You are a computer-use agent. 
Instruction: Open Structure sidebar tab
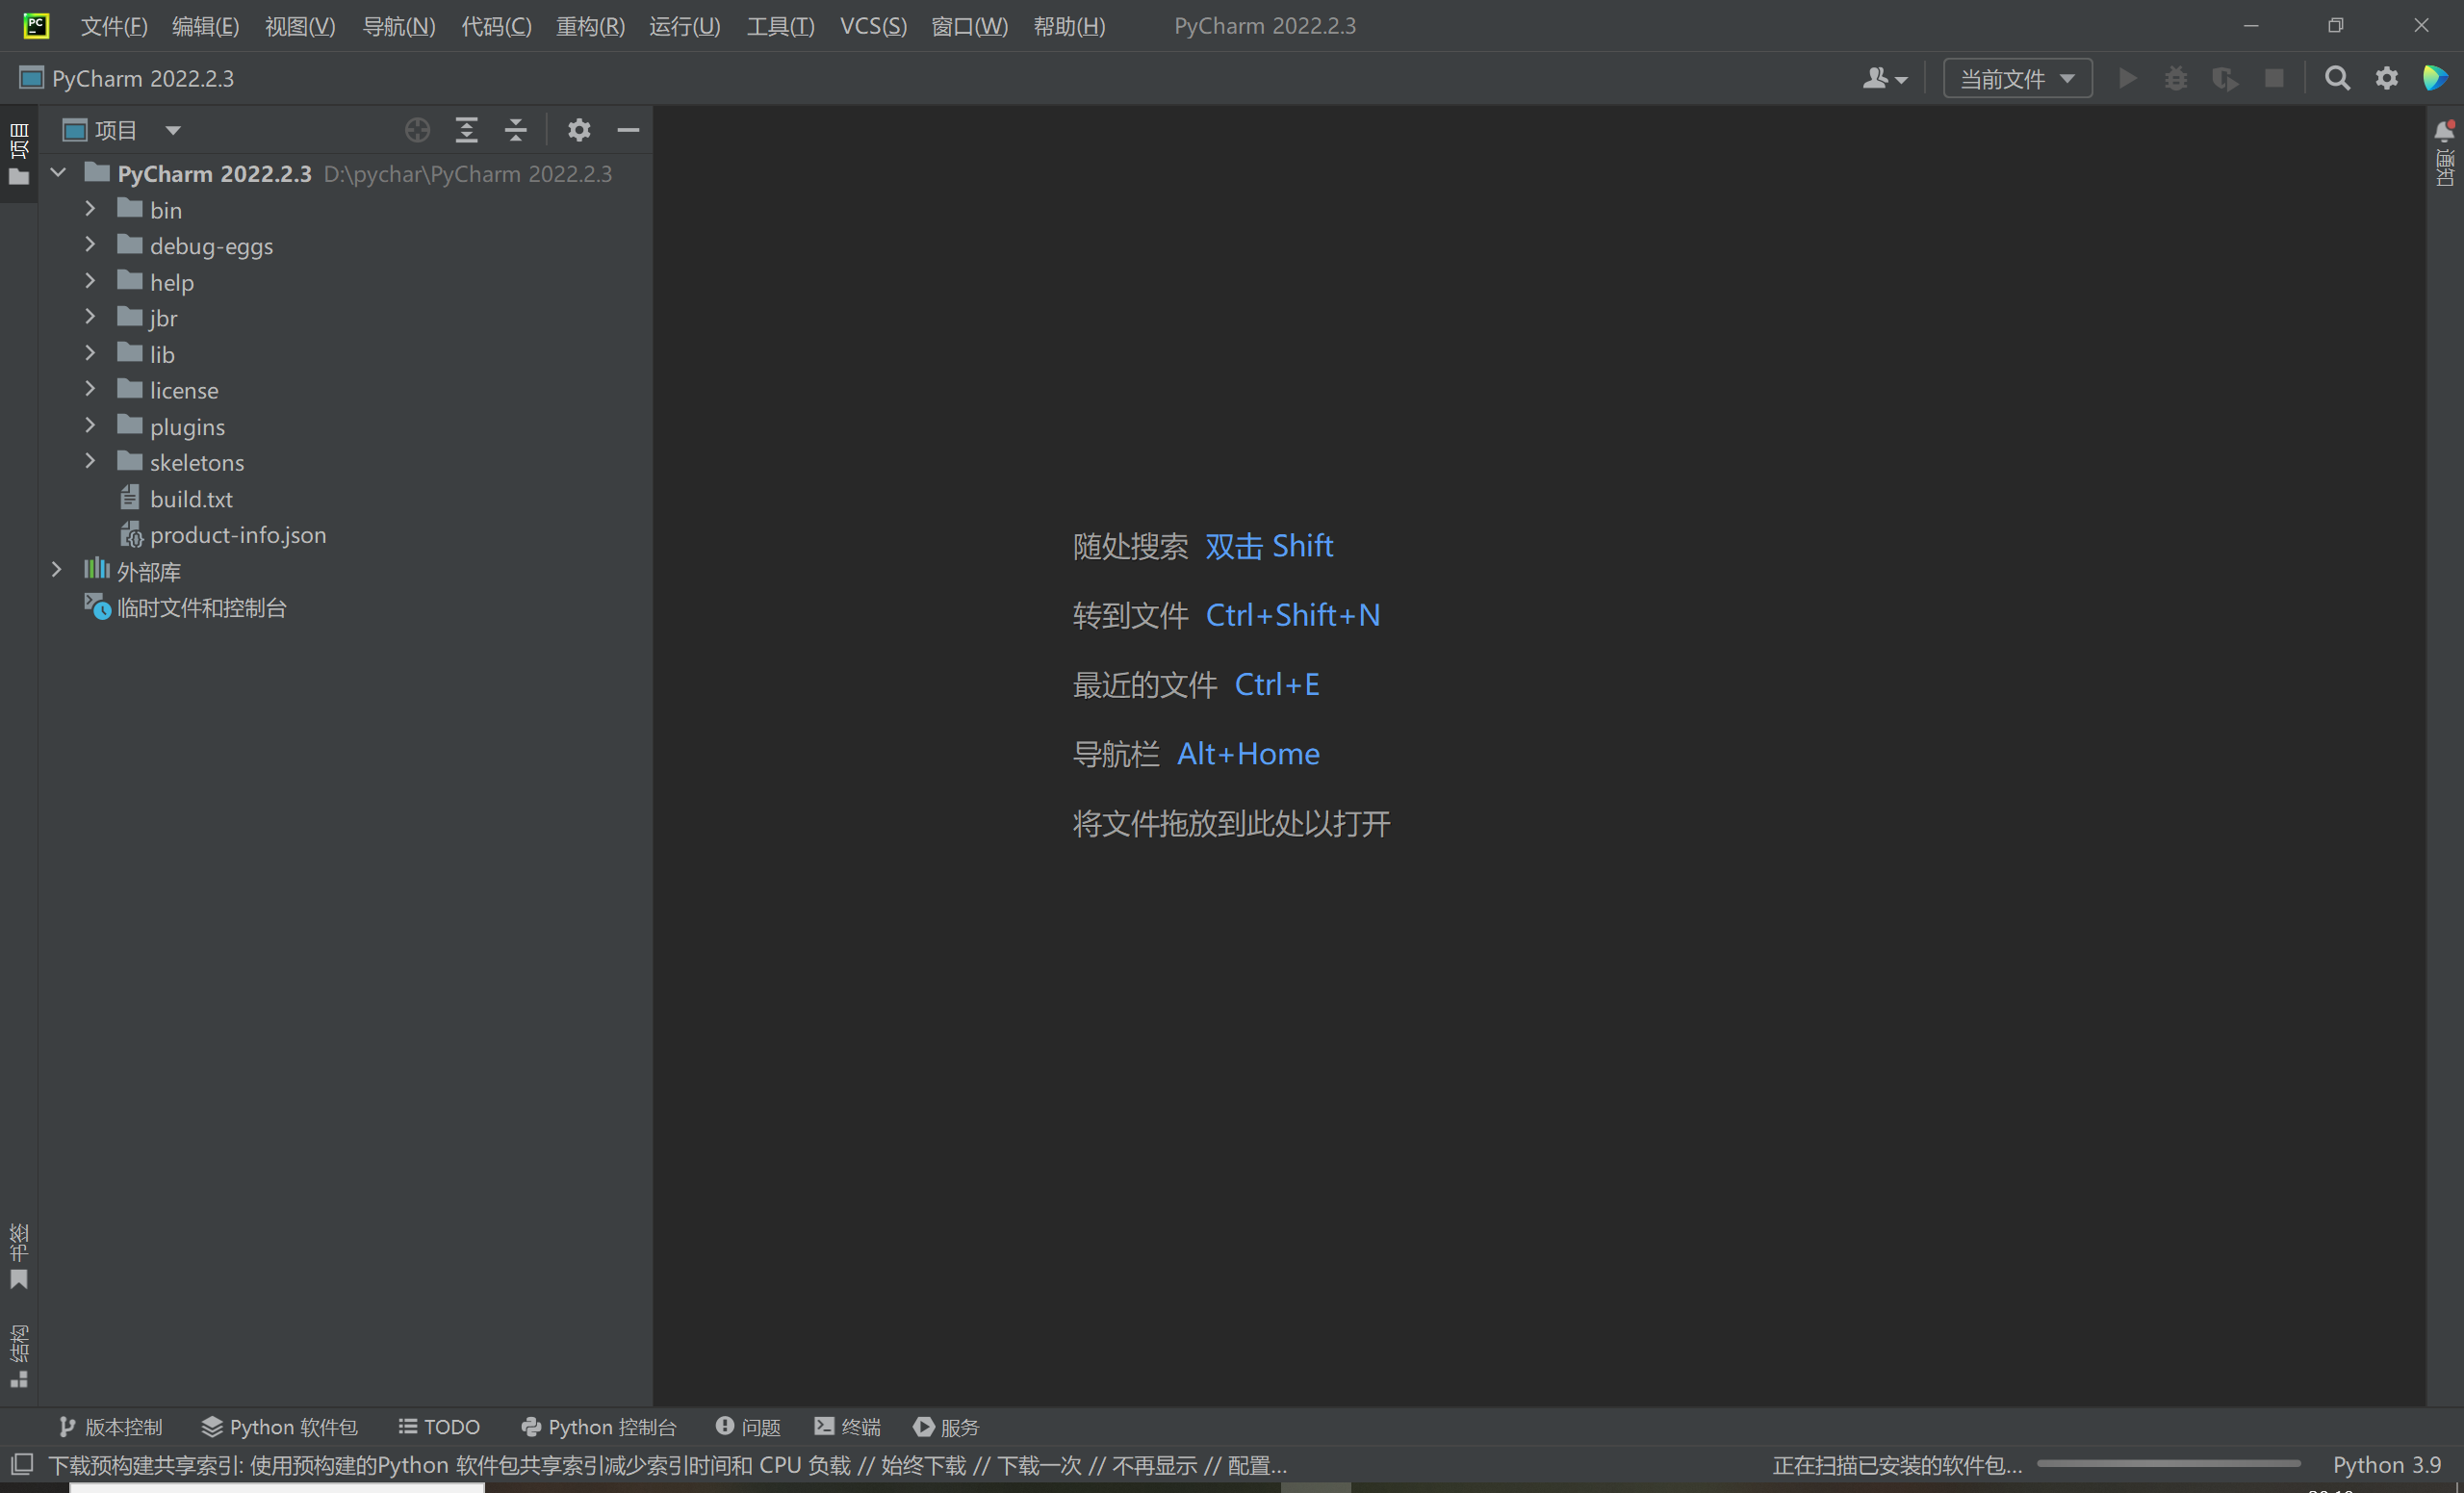point(19,1356)
